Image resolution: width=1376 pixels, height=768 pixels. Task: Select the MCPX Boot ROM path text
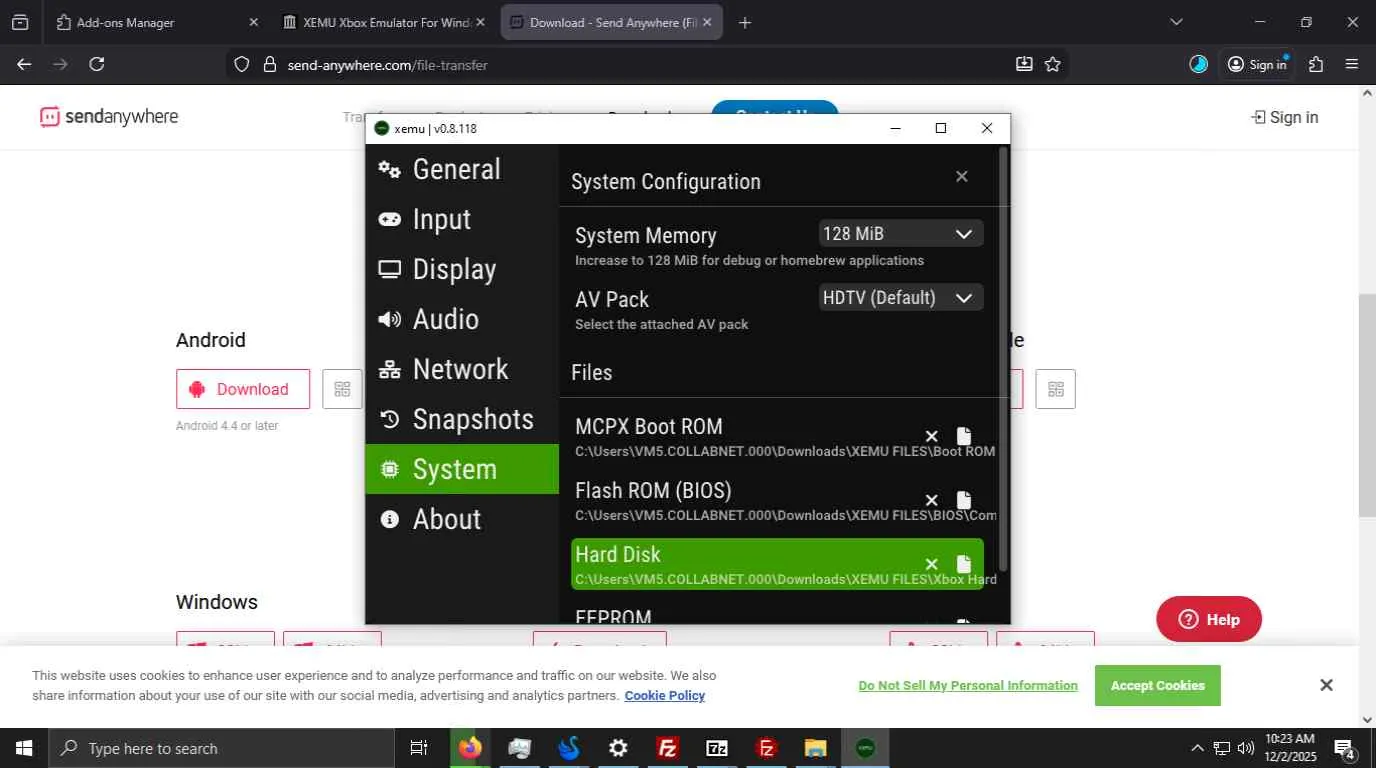click(785, 451)
